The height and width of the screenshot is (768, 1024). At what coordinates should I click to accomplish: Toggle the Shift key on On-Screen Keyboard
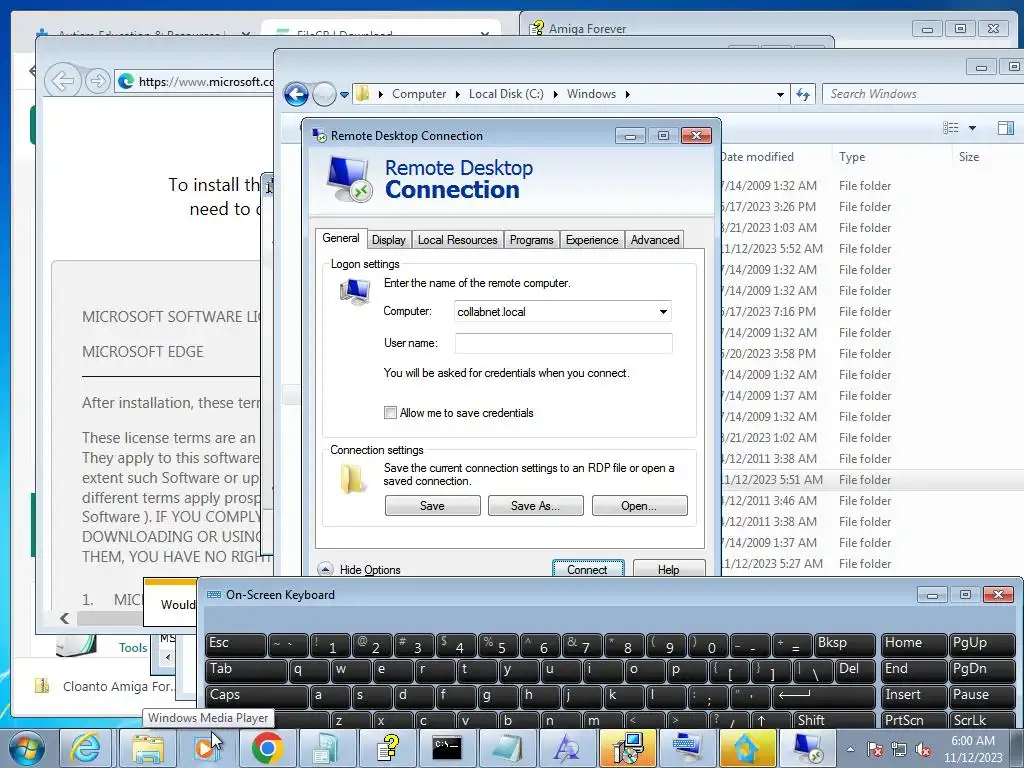(834, 720)
